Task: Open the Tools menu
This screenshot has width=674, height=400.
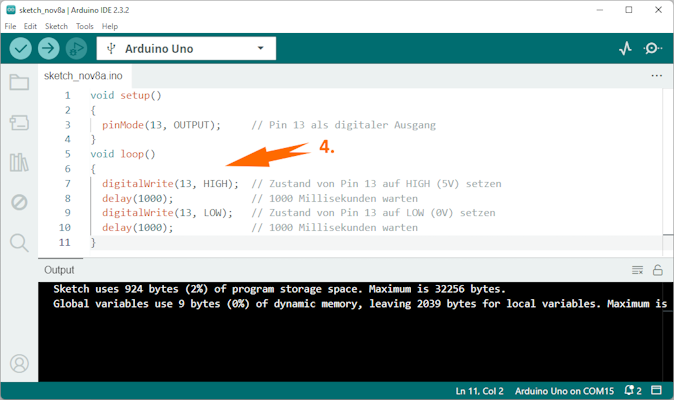Action: click(85, 26)
